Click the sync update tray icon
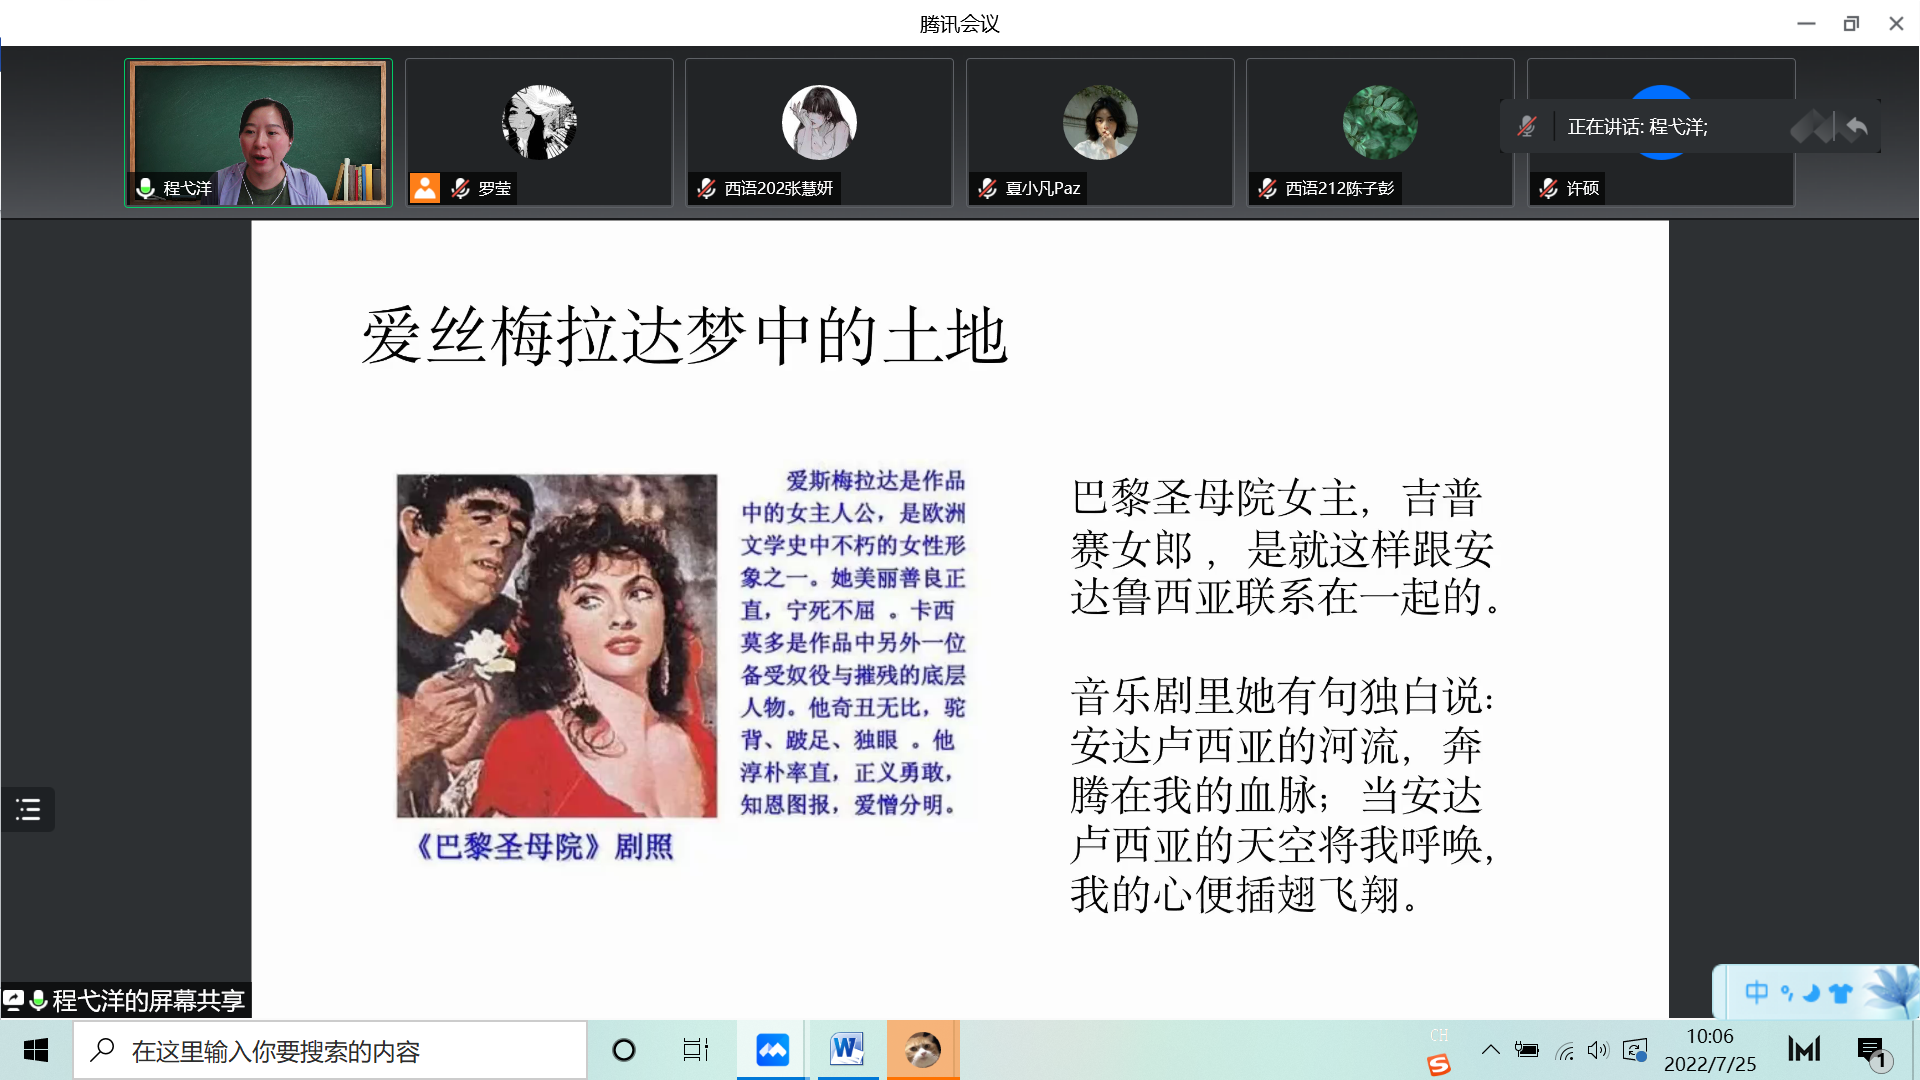The width and height of the screenshot is (1920, 1080). [1635, 1050]
